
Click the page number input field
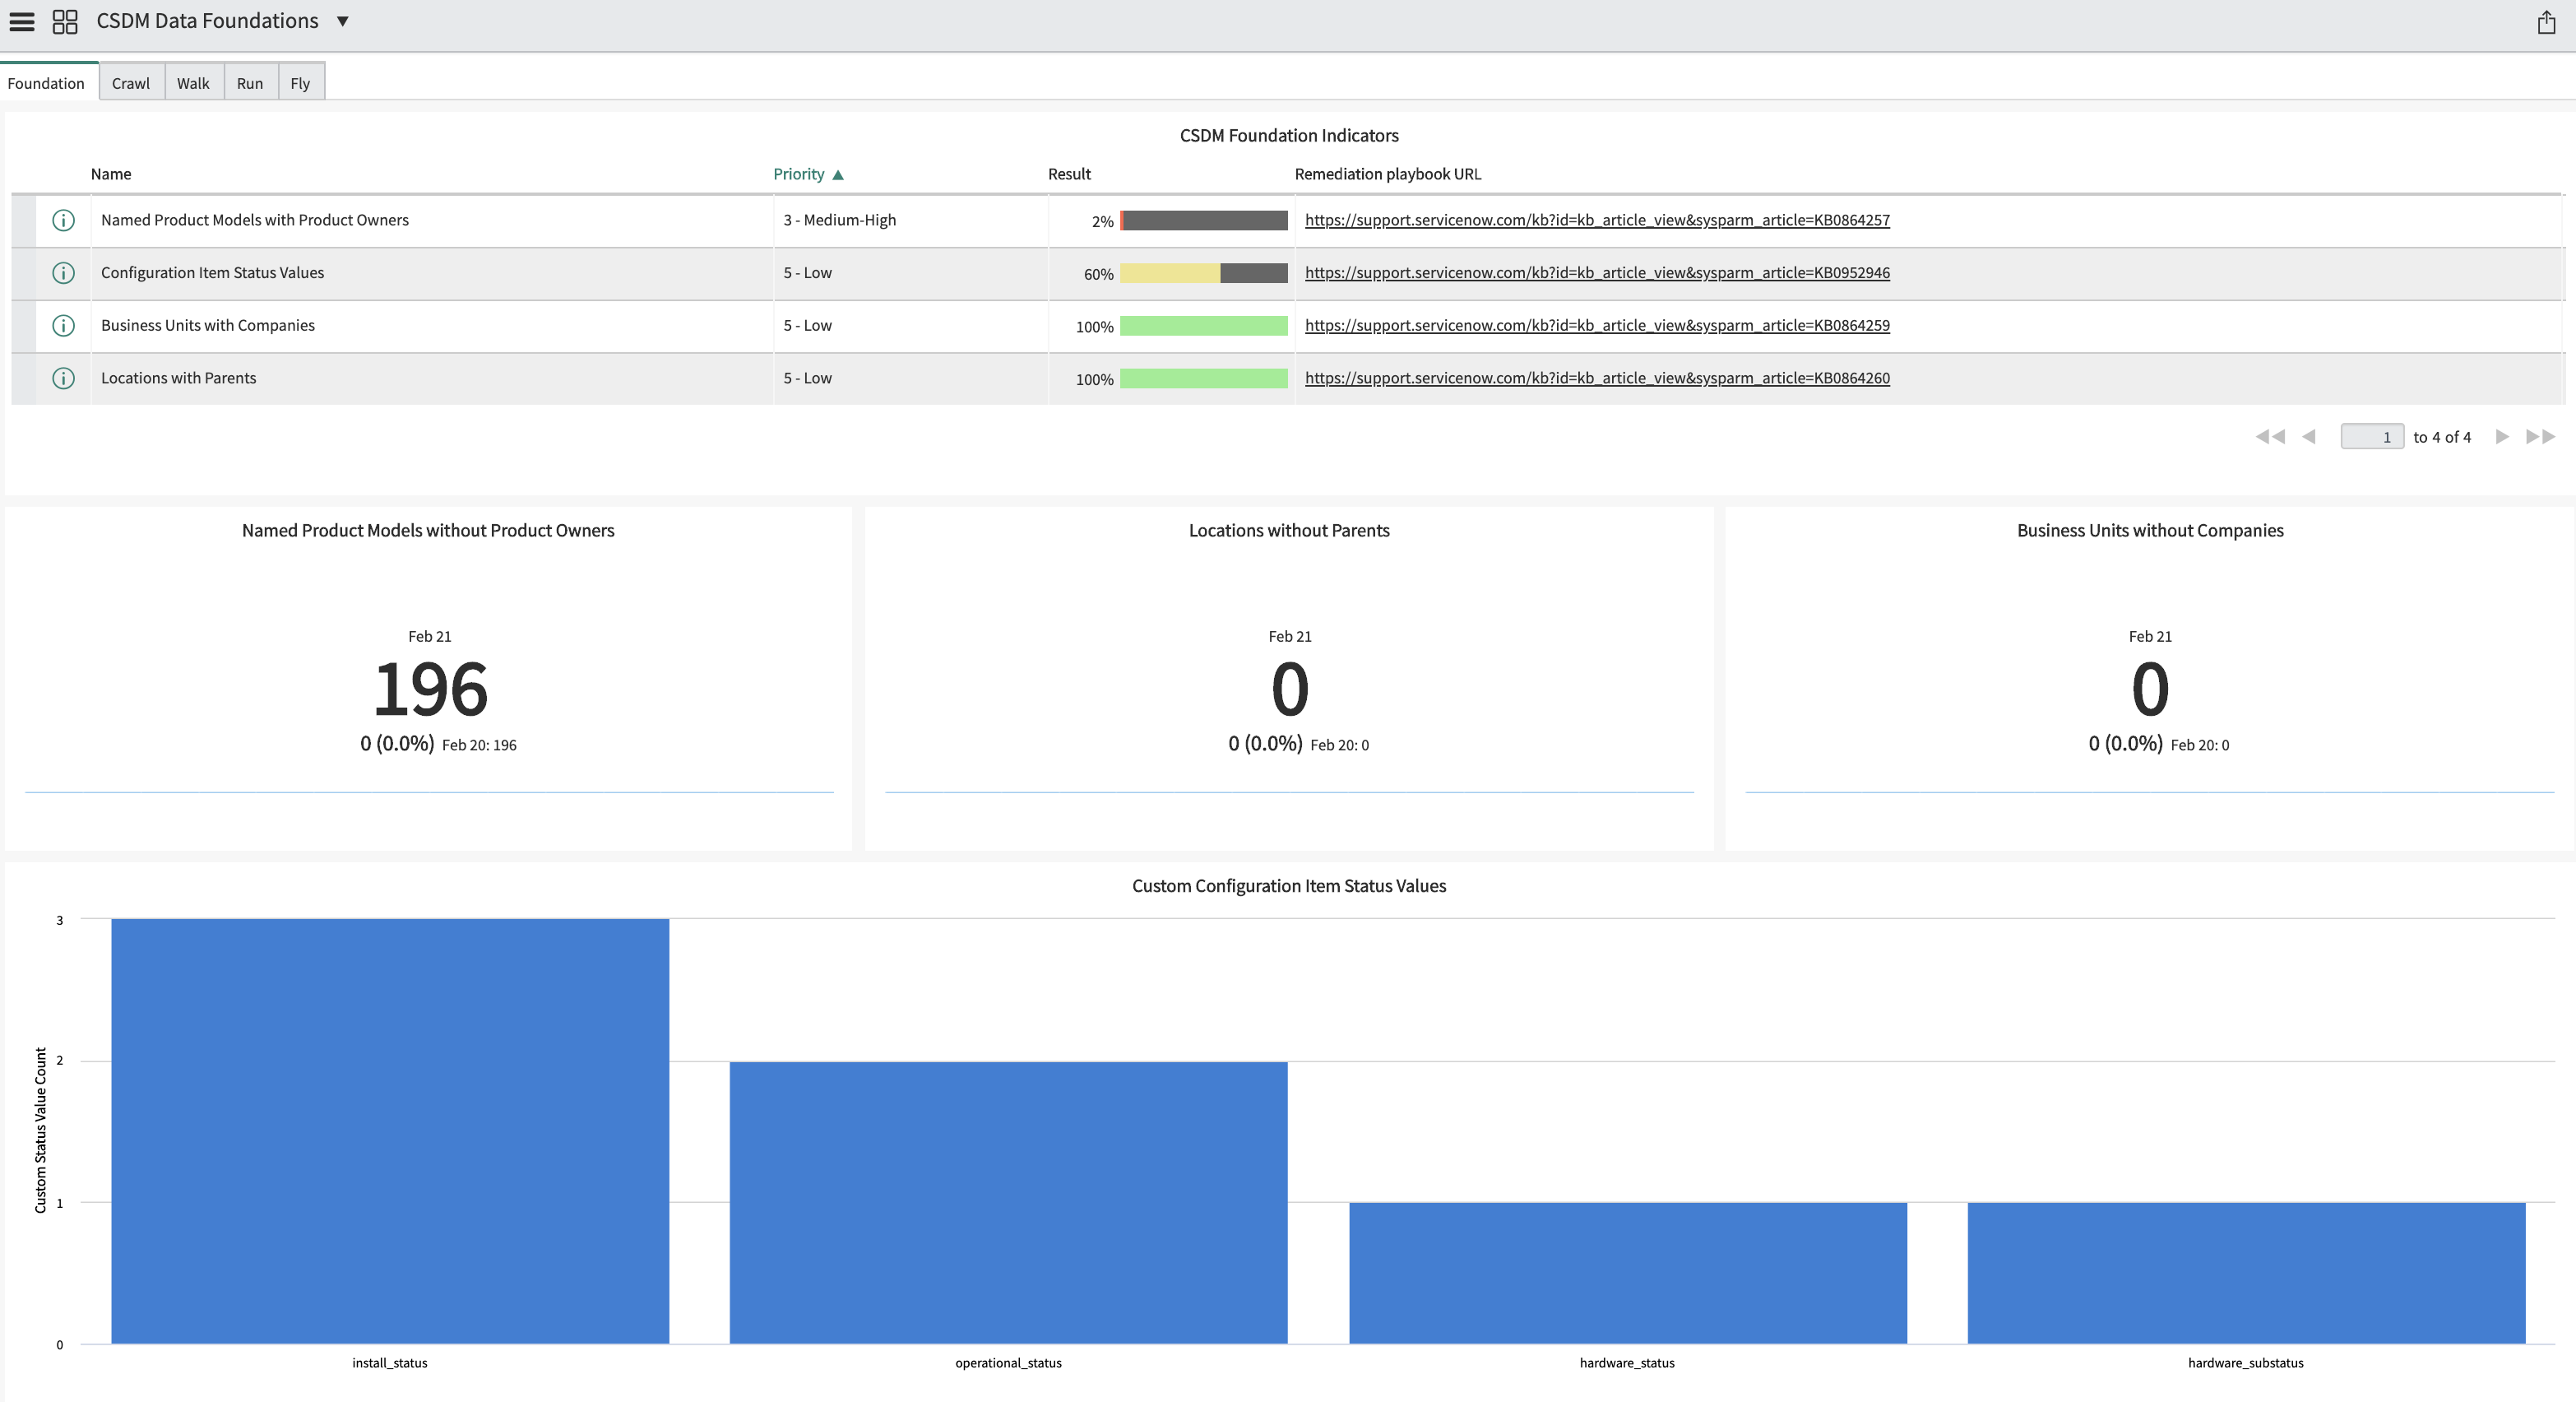click(2371, 437)
